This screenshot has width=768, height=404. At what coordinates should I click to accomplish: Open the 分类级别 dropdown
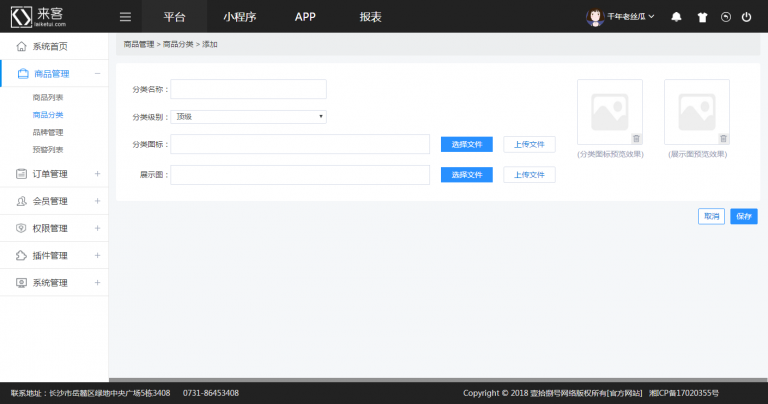coord(249,116)
